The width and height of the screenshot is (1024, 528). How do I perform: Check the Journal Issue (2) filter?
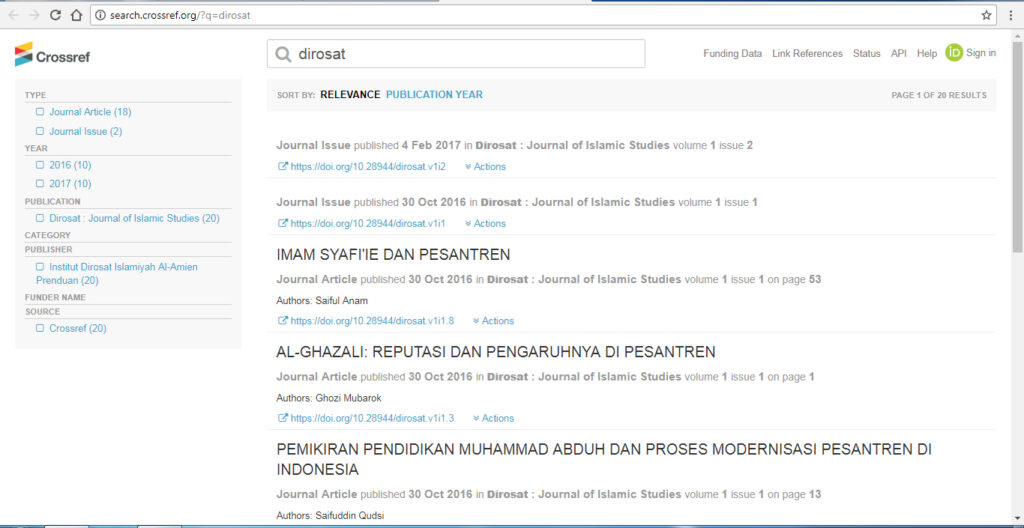(x=40, y=131)
